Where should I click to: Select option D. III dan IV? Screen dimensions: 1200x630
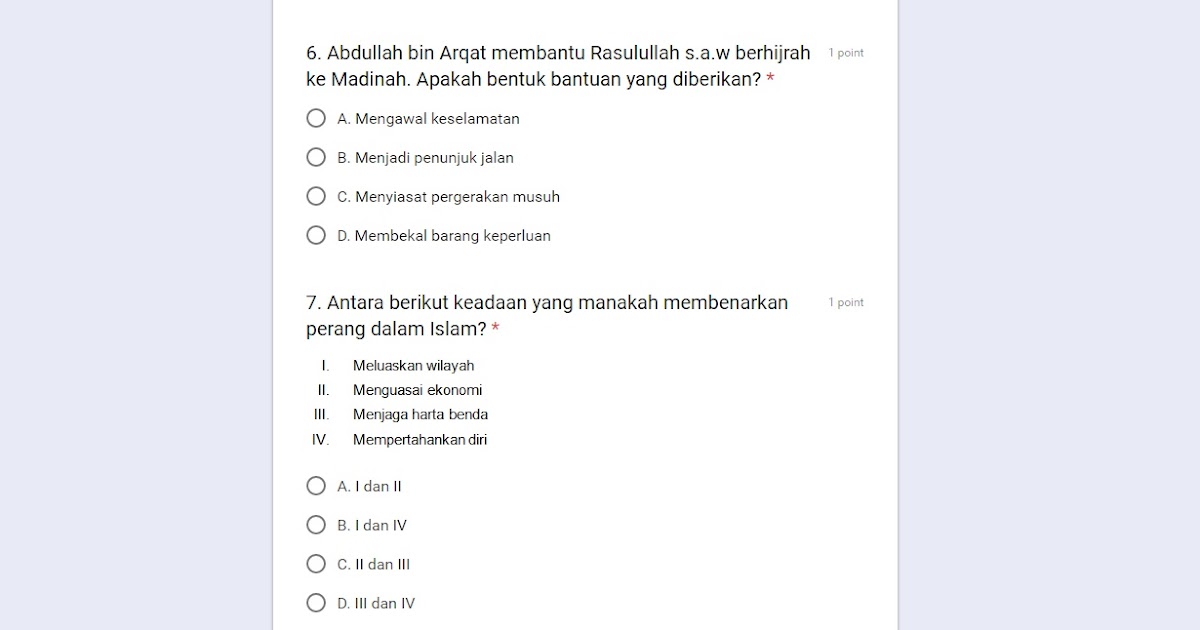click(x=316, y=603)
